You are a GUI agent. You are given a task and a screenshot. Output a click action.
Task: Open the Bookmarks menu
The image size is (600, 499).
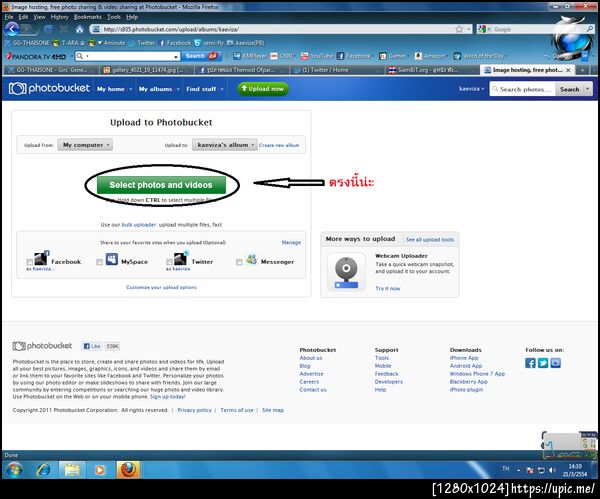pyautogui.click(x=88, y=17)
